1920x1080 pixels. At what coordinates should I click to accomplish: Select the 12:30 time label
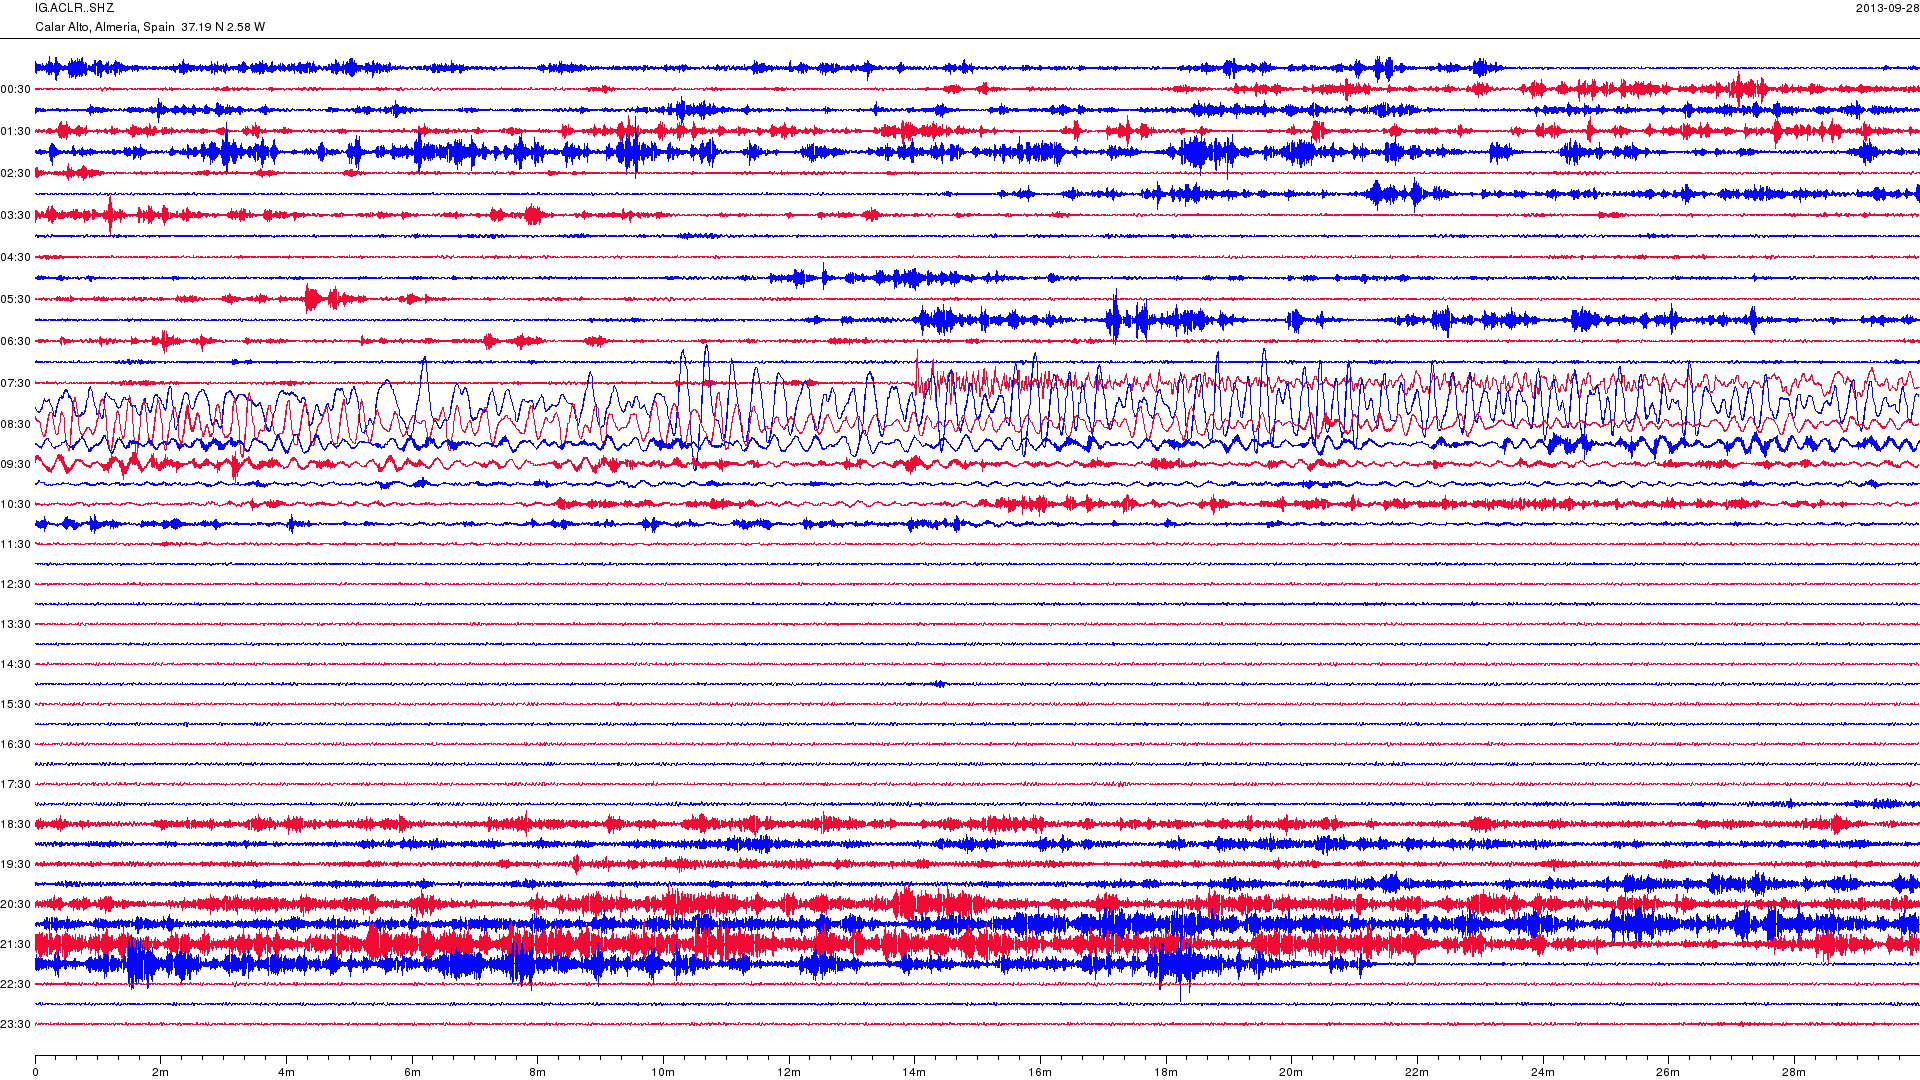pyautogui.click(x=16, y=585)
